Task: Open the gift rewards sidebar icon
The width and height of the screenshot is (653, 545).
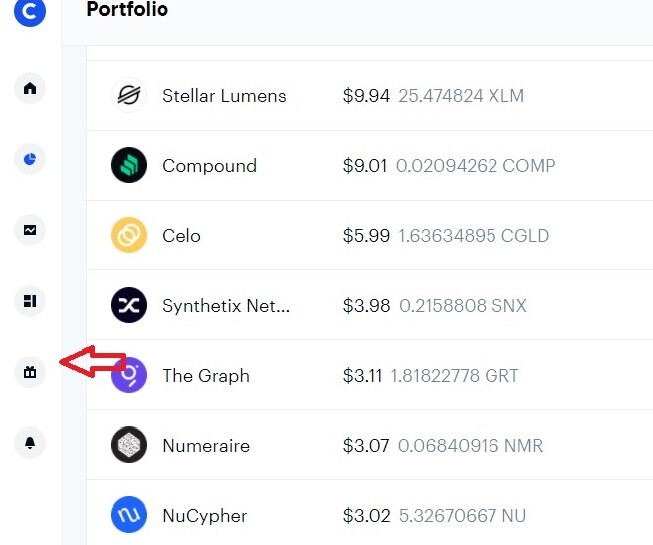Action: (30, 373)
